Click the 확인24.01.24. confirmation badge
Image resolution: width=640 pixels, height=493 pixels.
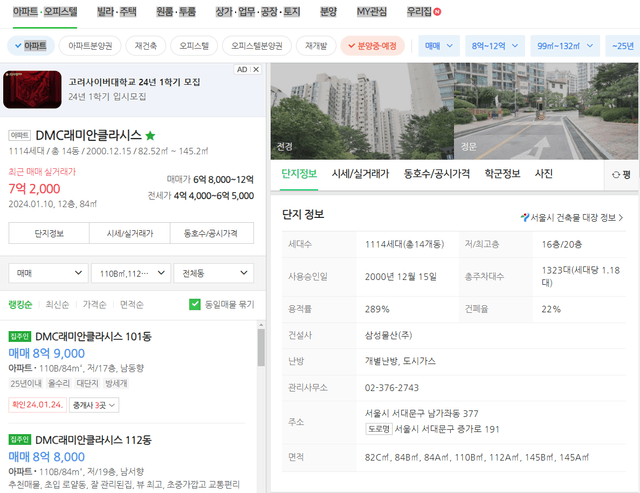tap(37, 405)
